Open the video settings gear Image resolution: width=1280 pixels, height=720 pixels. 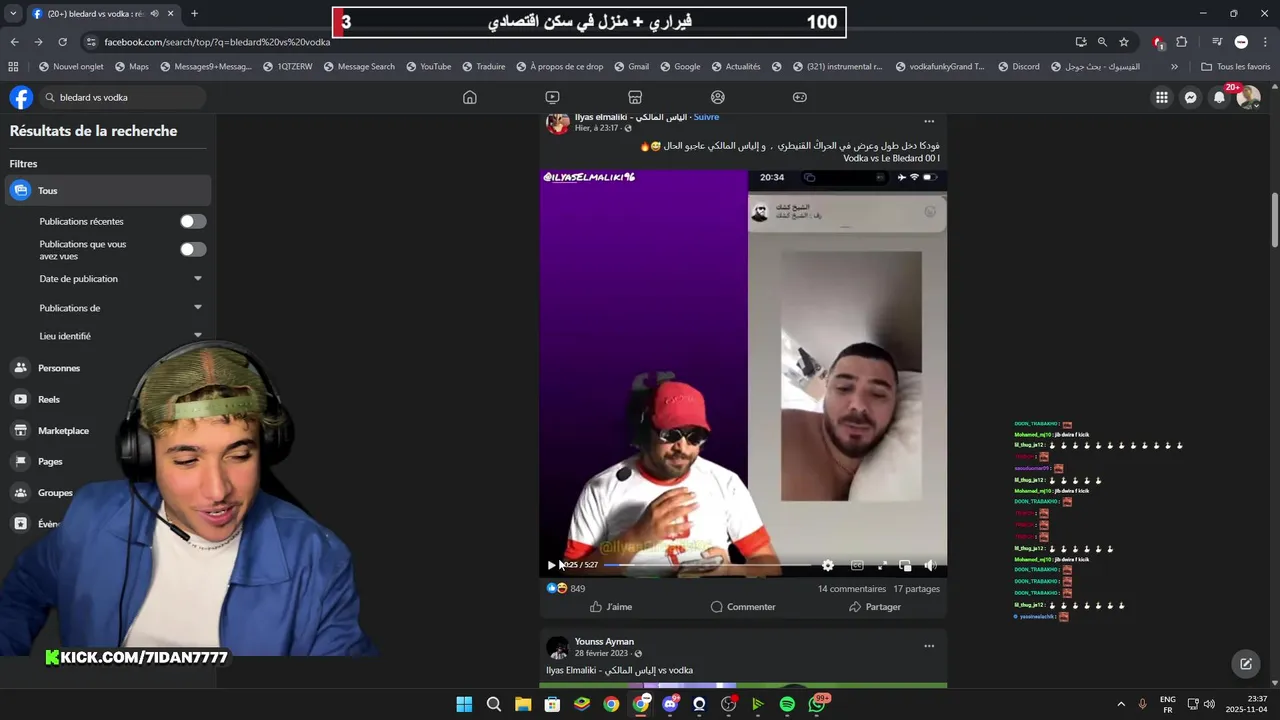click(x=828, y=565)
